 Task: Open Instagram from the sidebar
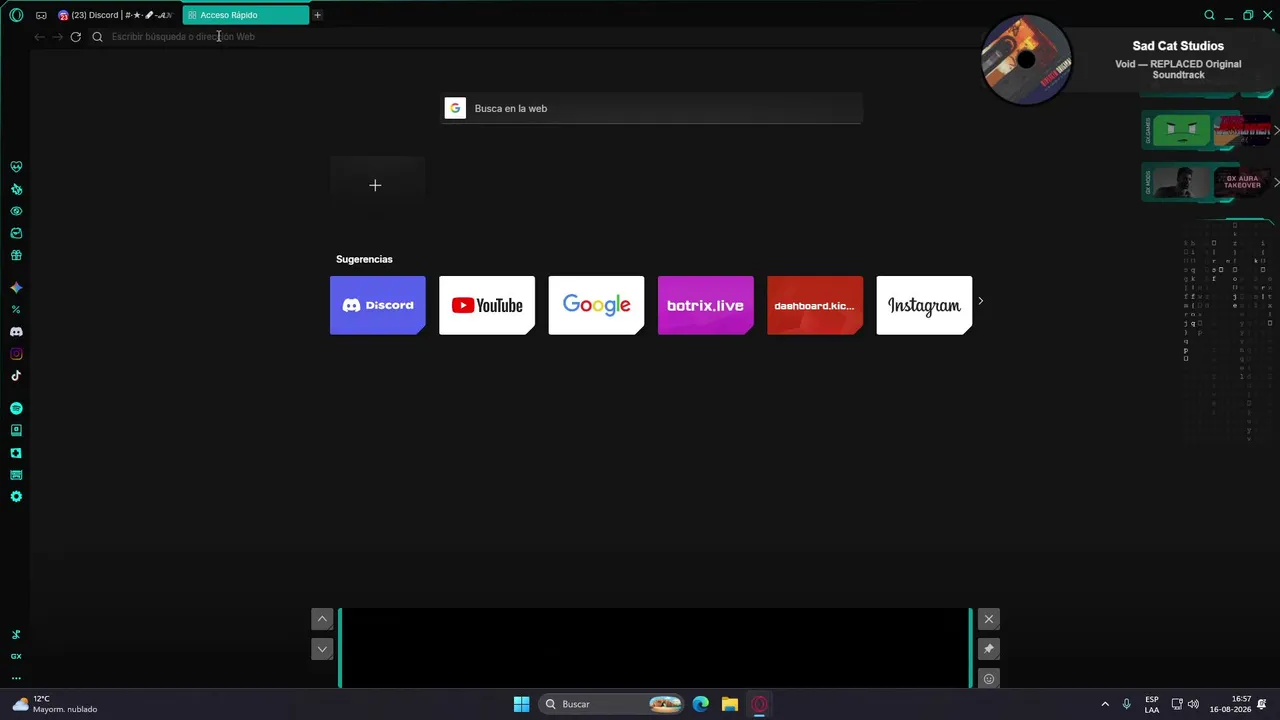pos(16,354)
